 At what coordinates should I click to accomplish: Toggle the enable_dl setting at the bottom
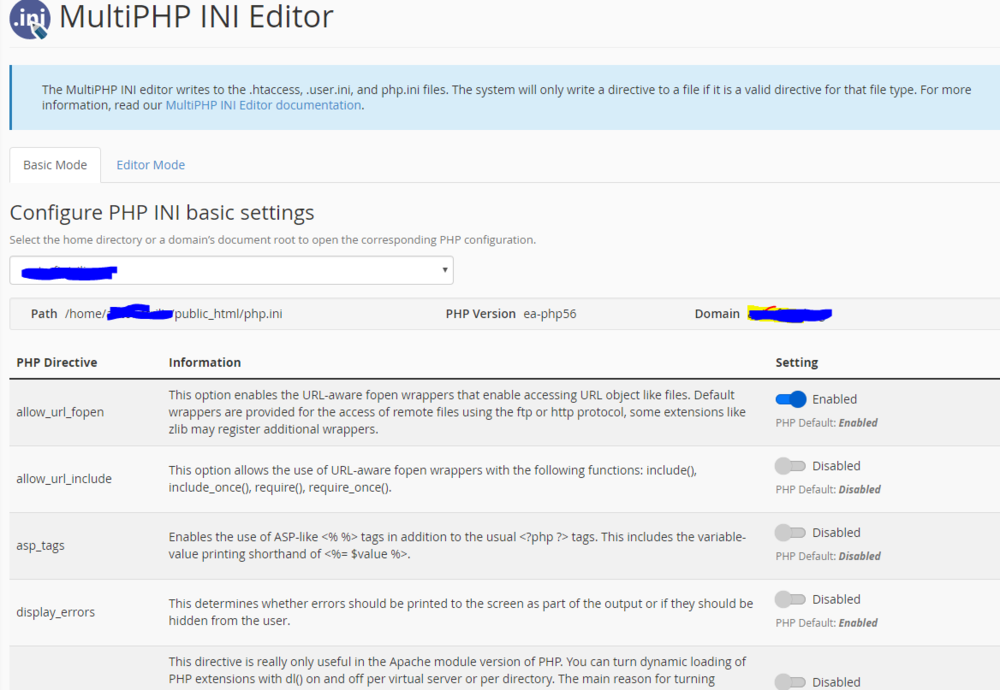[x=790, y=681]
